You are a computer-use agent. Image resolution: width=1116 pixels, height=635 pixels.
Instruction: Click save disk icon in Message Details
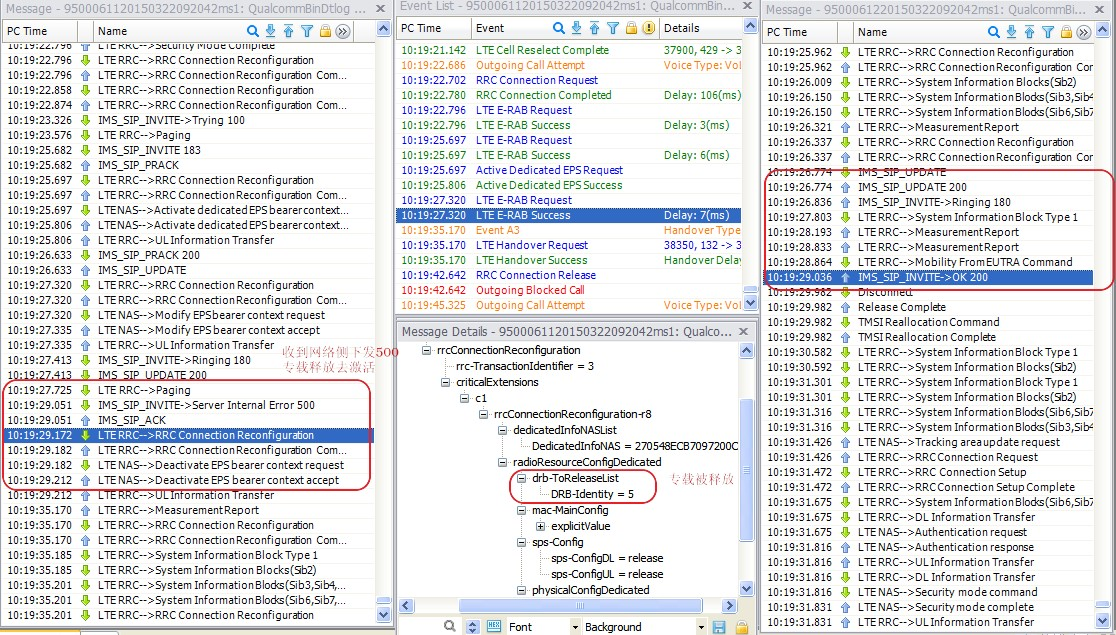pos(719,626)
